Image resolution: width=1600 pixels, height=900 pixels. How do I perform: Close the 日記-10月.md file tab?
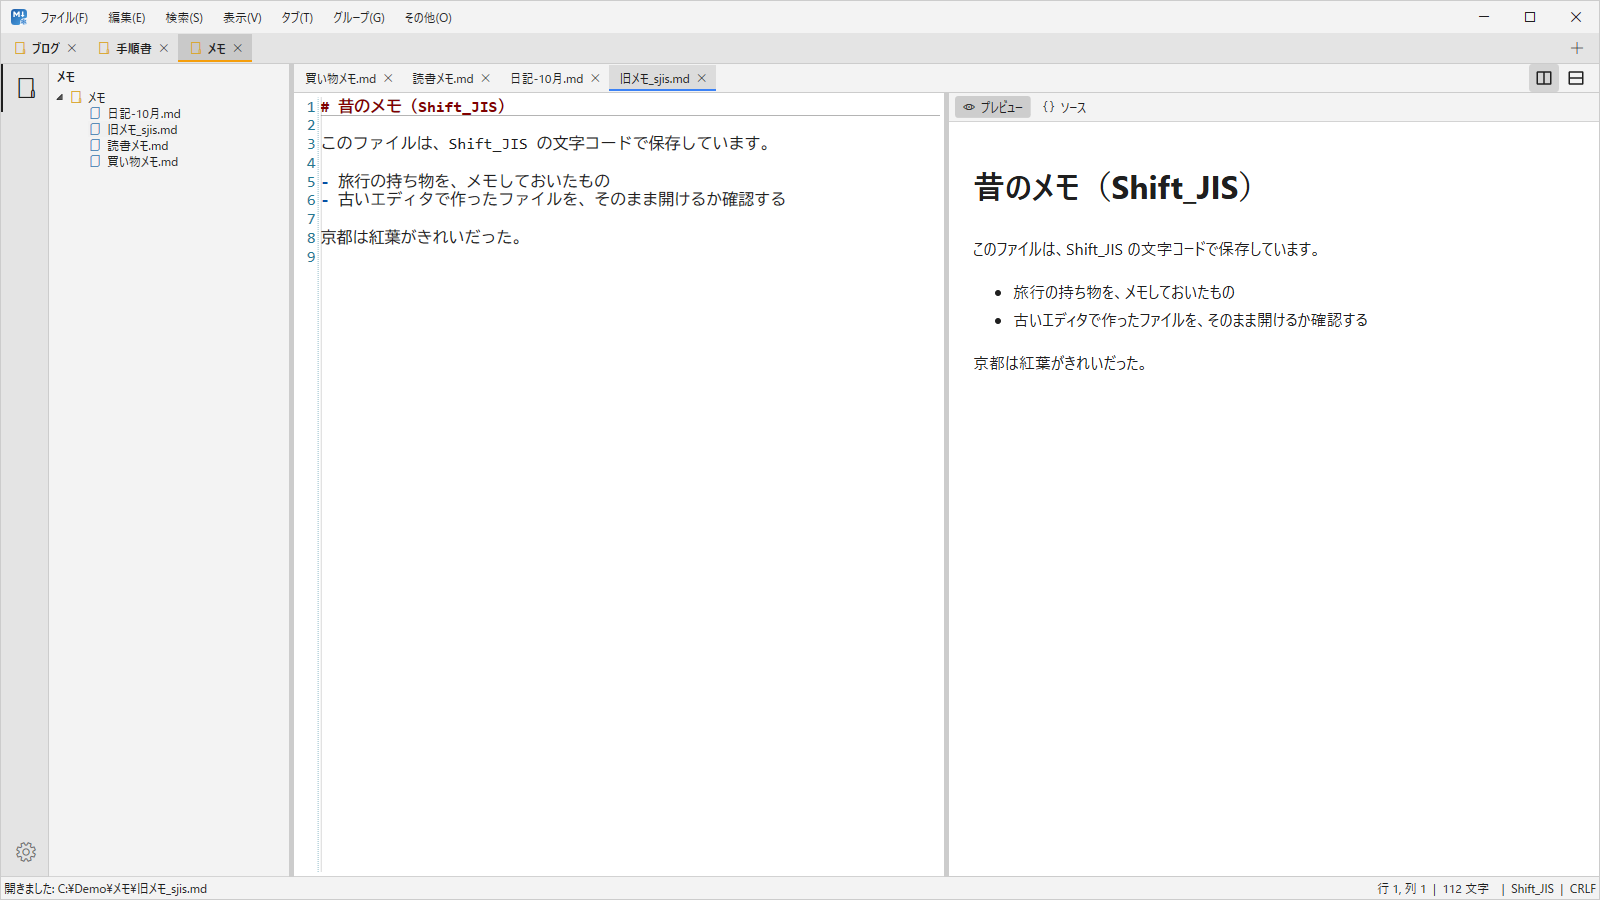(x=595, y=78)
